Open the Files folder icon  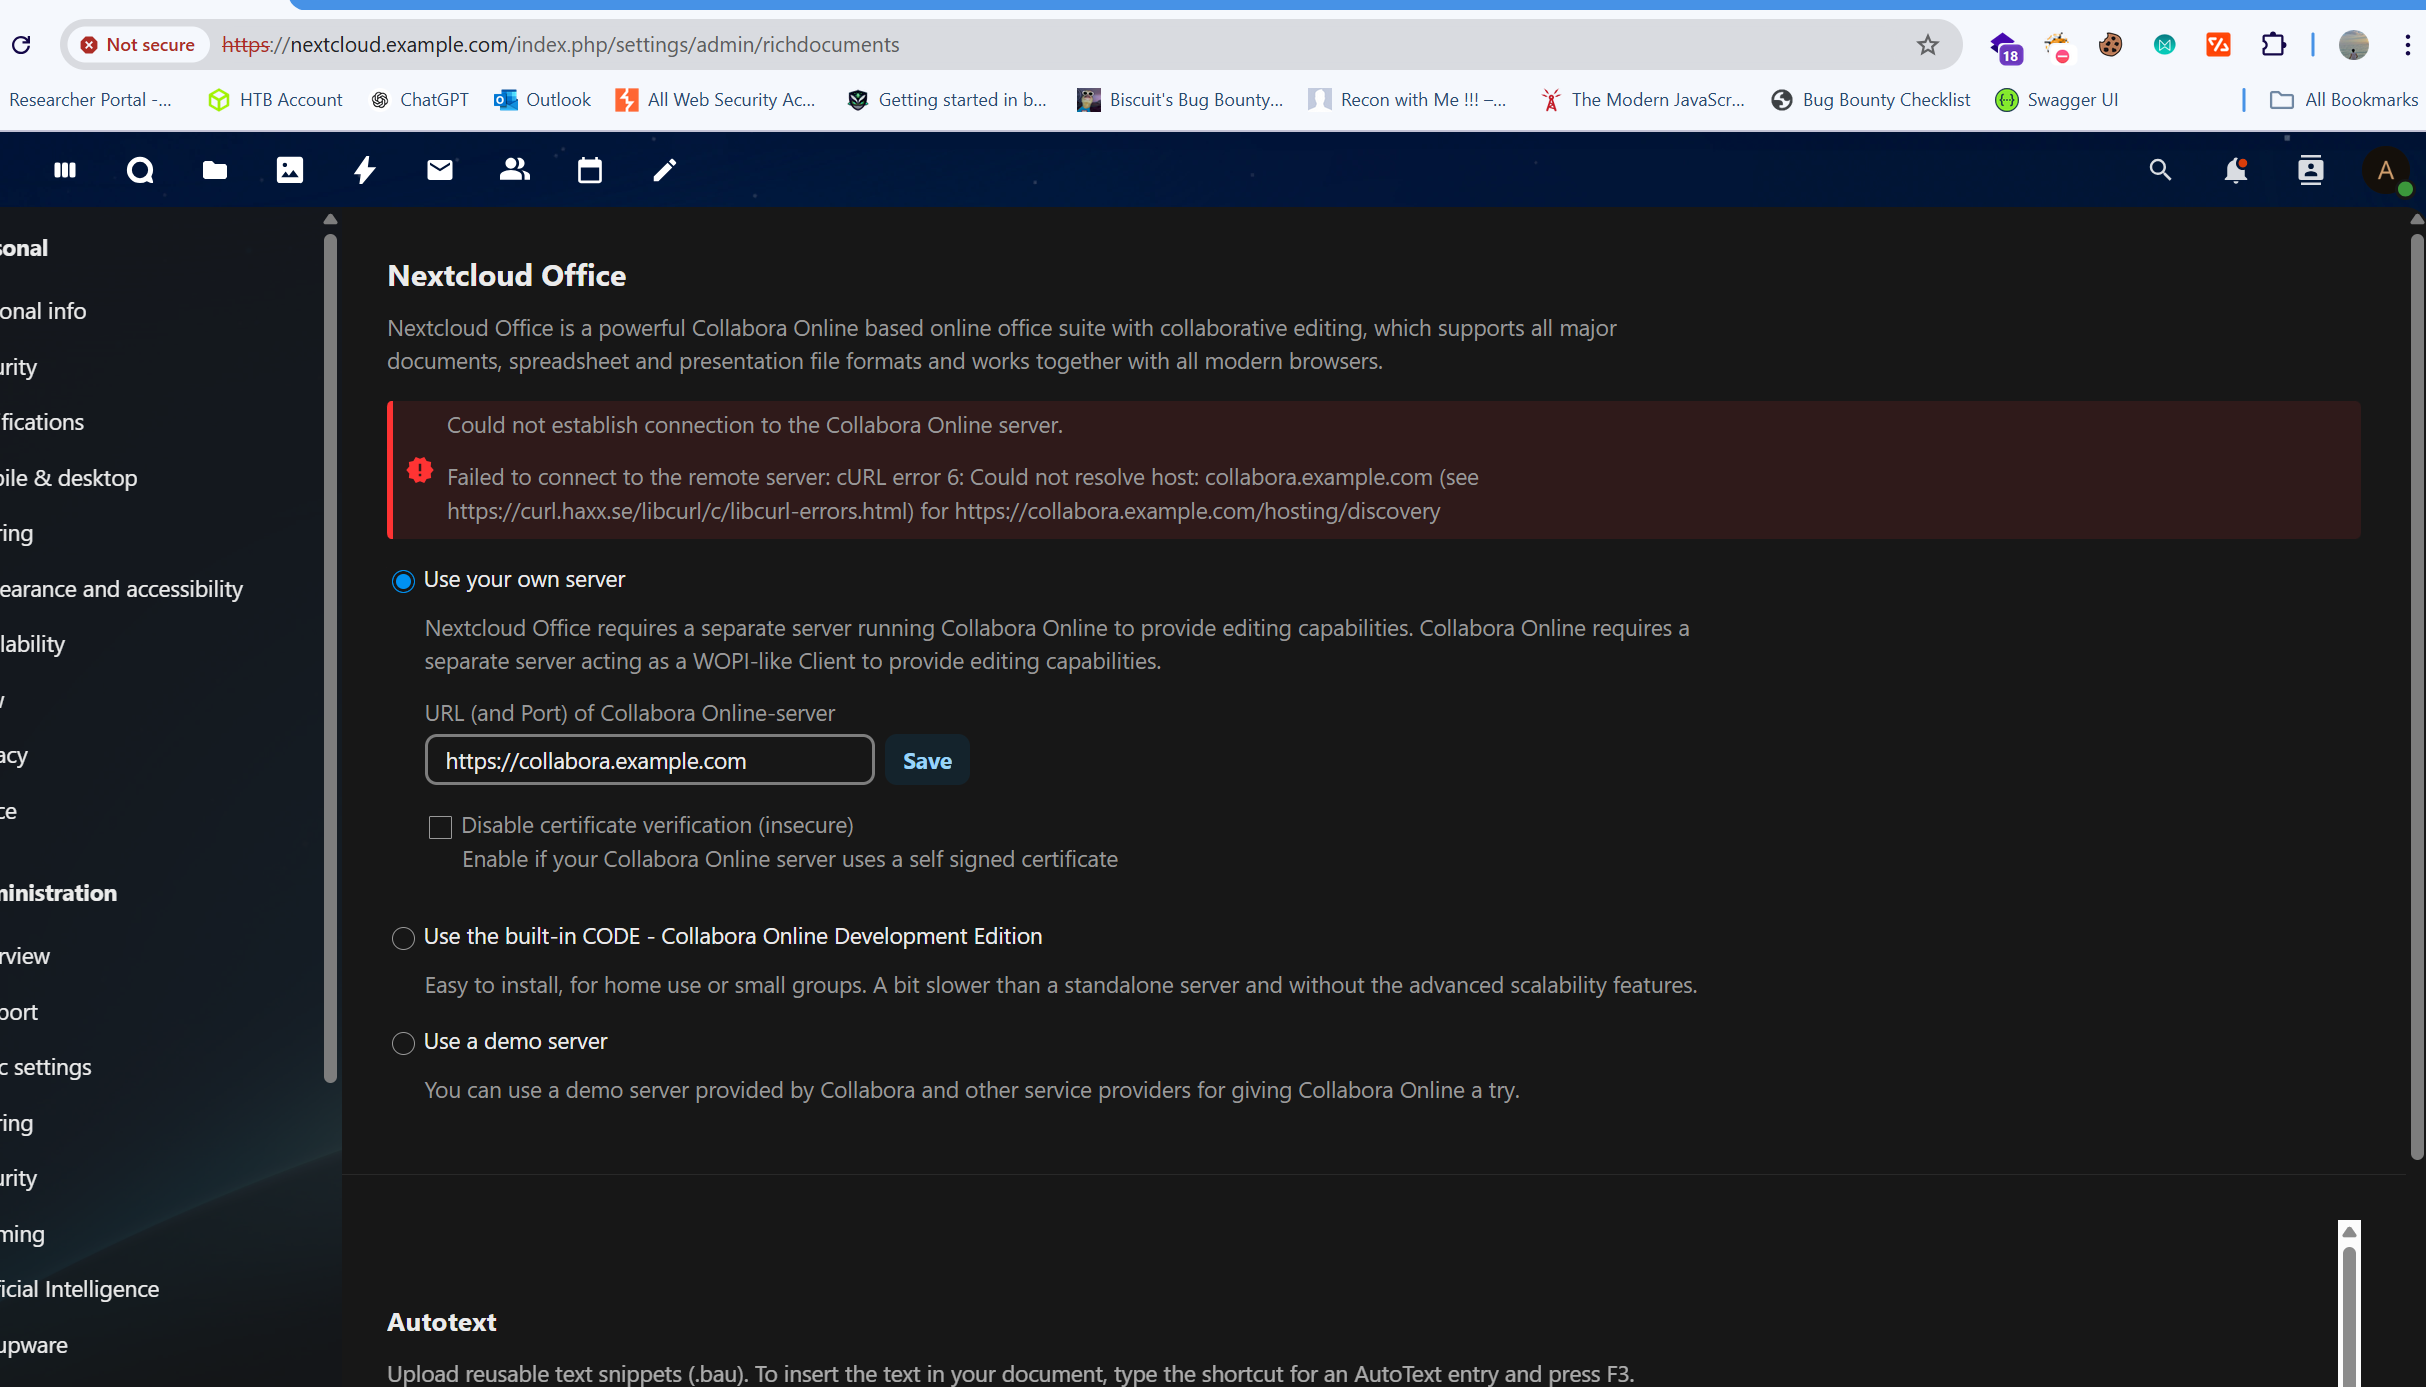coord(215,170)
